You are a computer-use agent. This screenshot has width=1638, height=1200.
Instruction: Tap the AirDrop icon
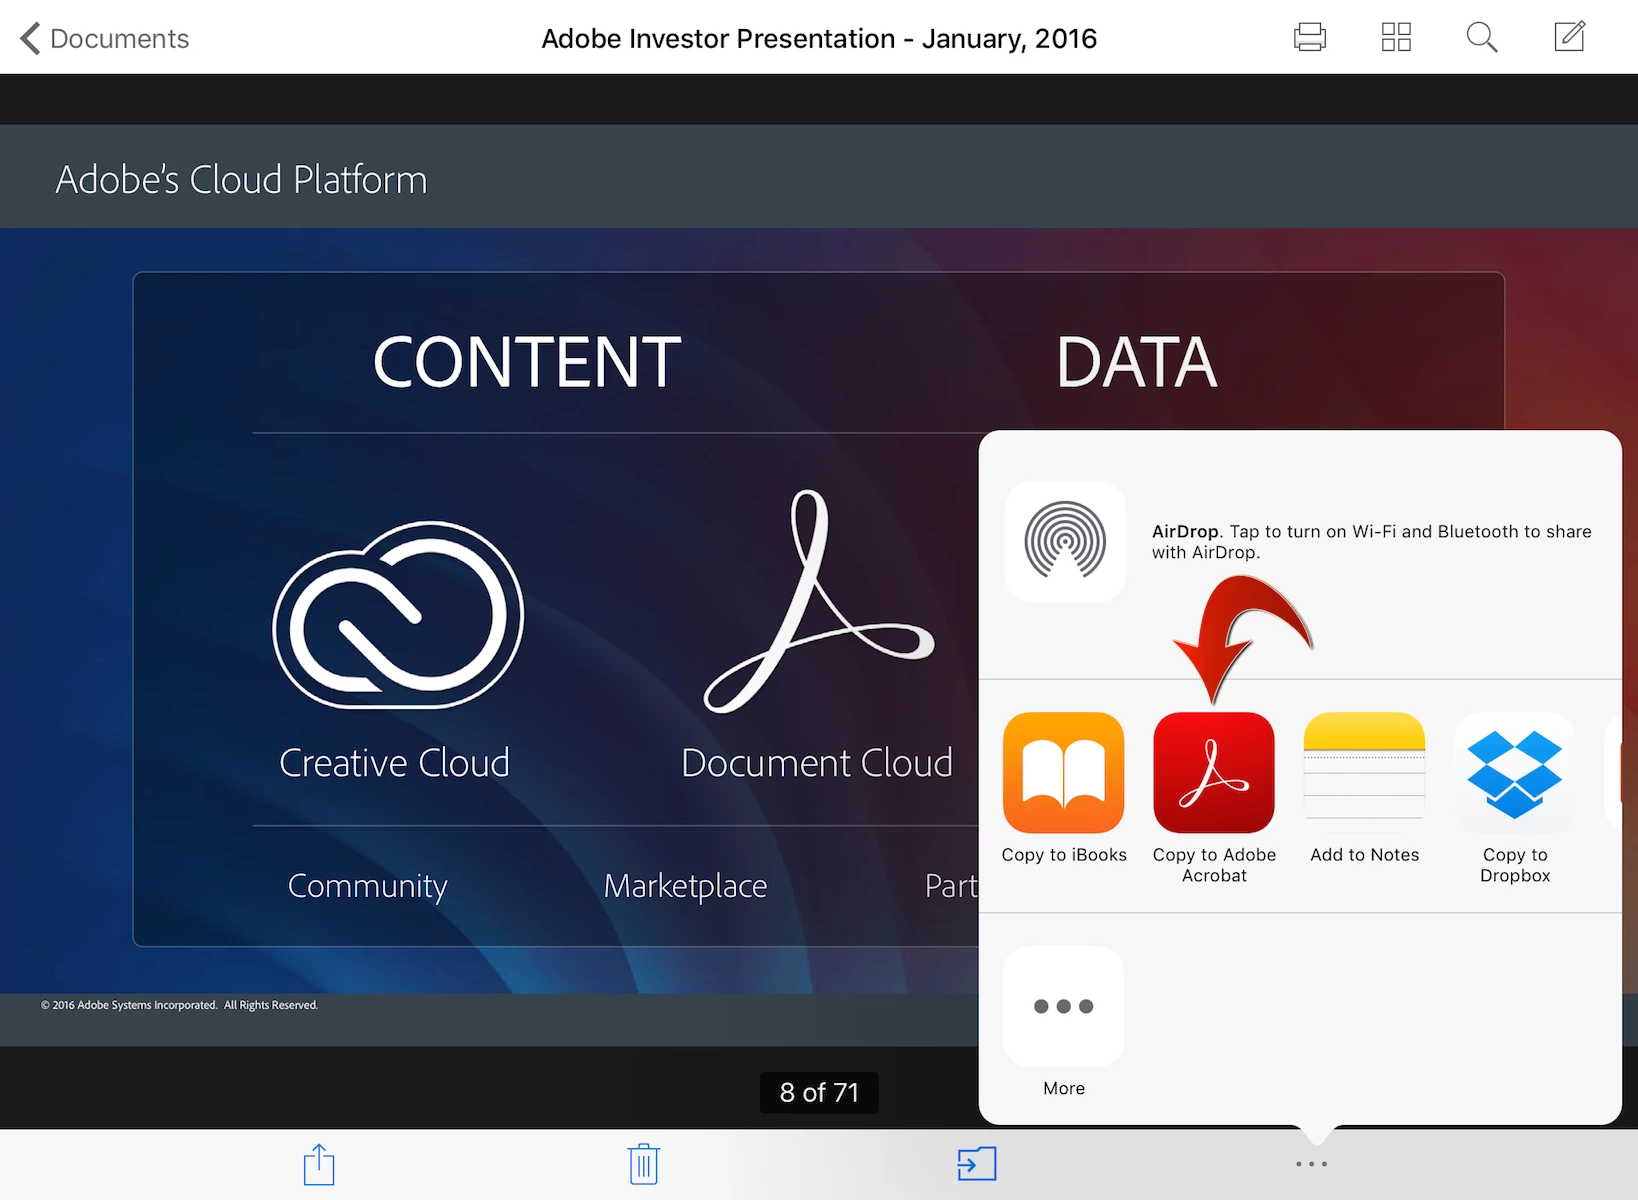click(1065, 541)
